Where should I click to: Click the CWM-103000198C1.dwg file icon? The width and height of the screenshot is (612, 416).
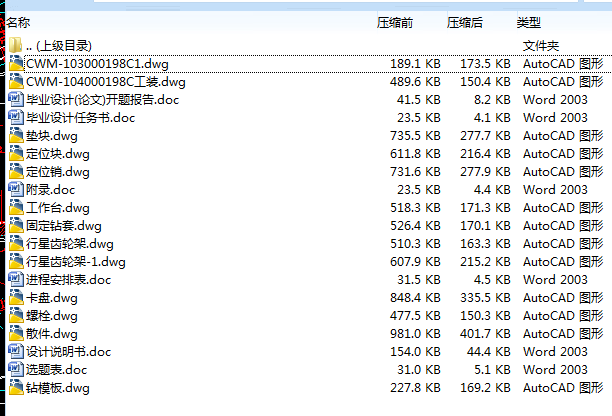[16, 63]
